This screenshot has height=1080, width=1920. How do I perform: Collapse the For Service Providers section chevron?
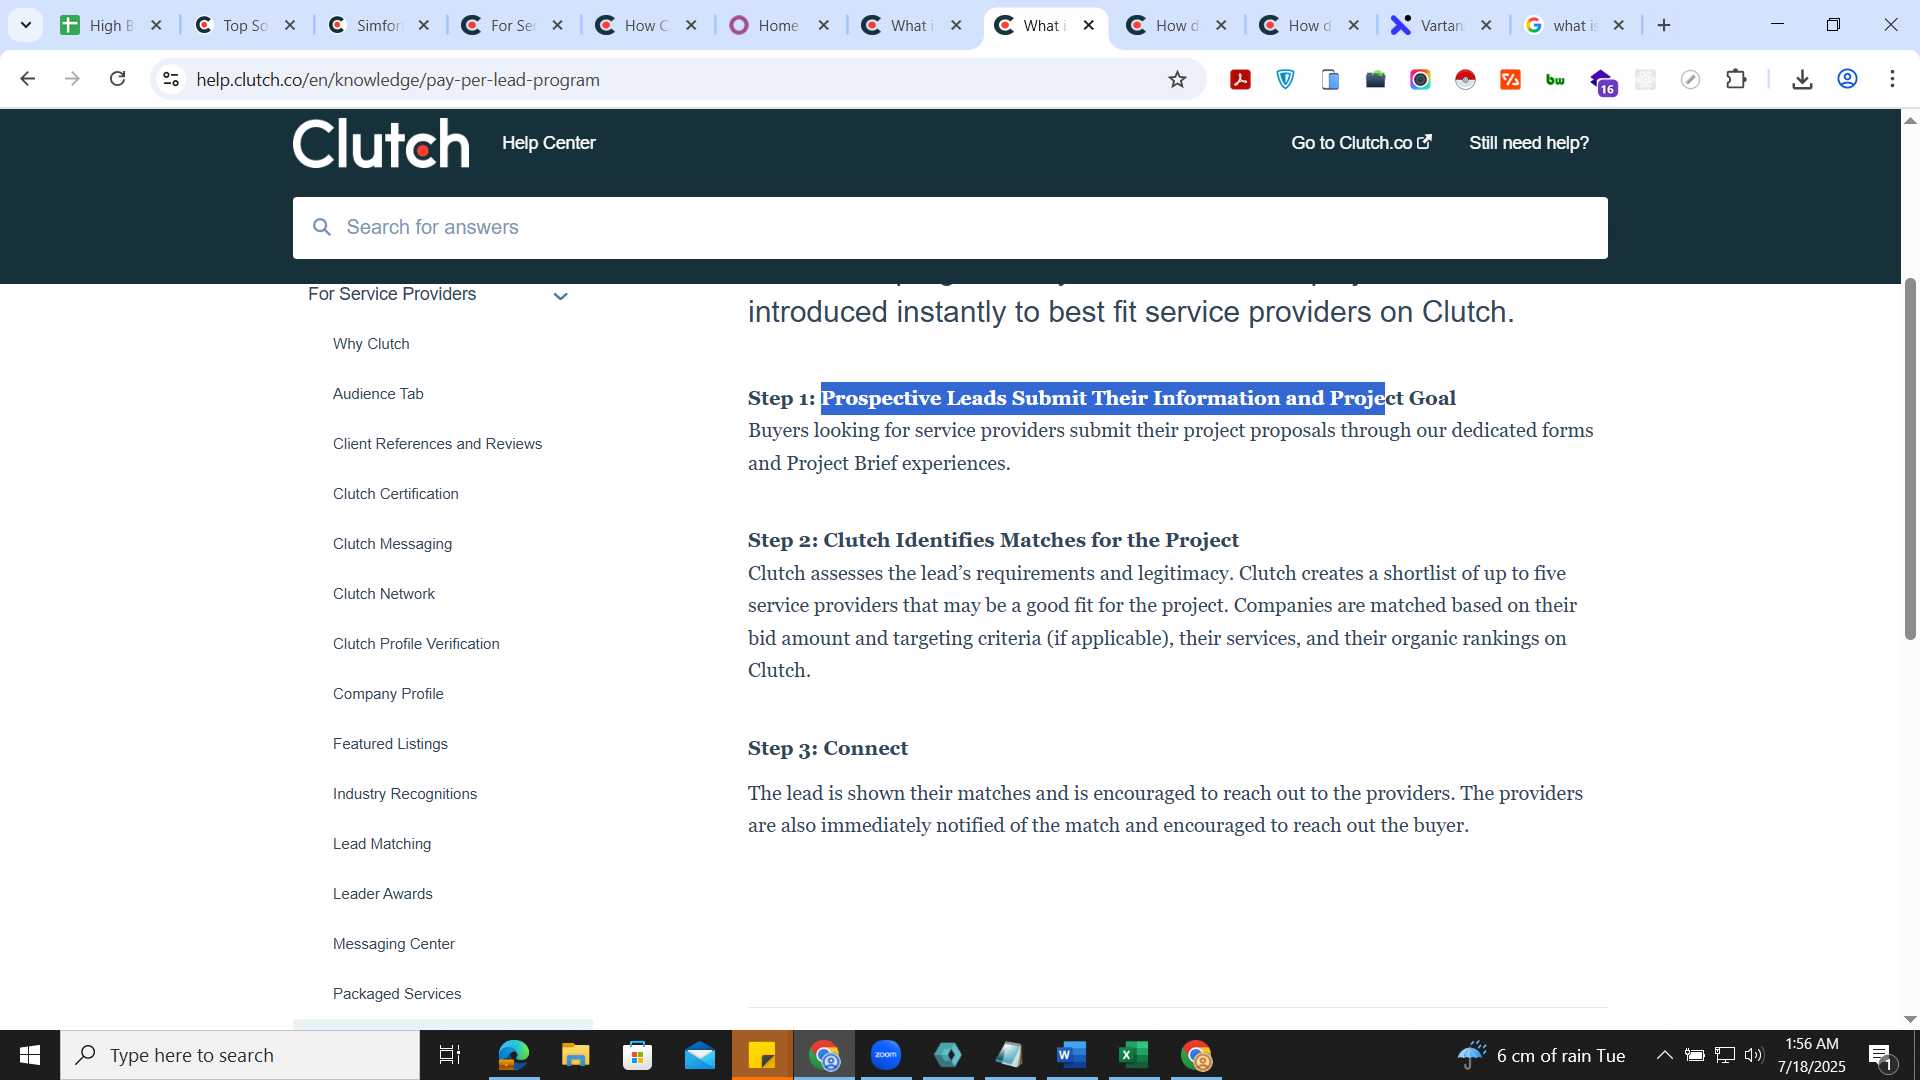[x=561, y=296]
